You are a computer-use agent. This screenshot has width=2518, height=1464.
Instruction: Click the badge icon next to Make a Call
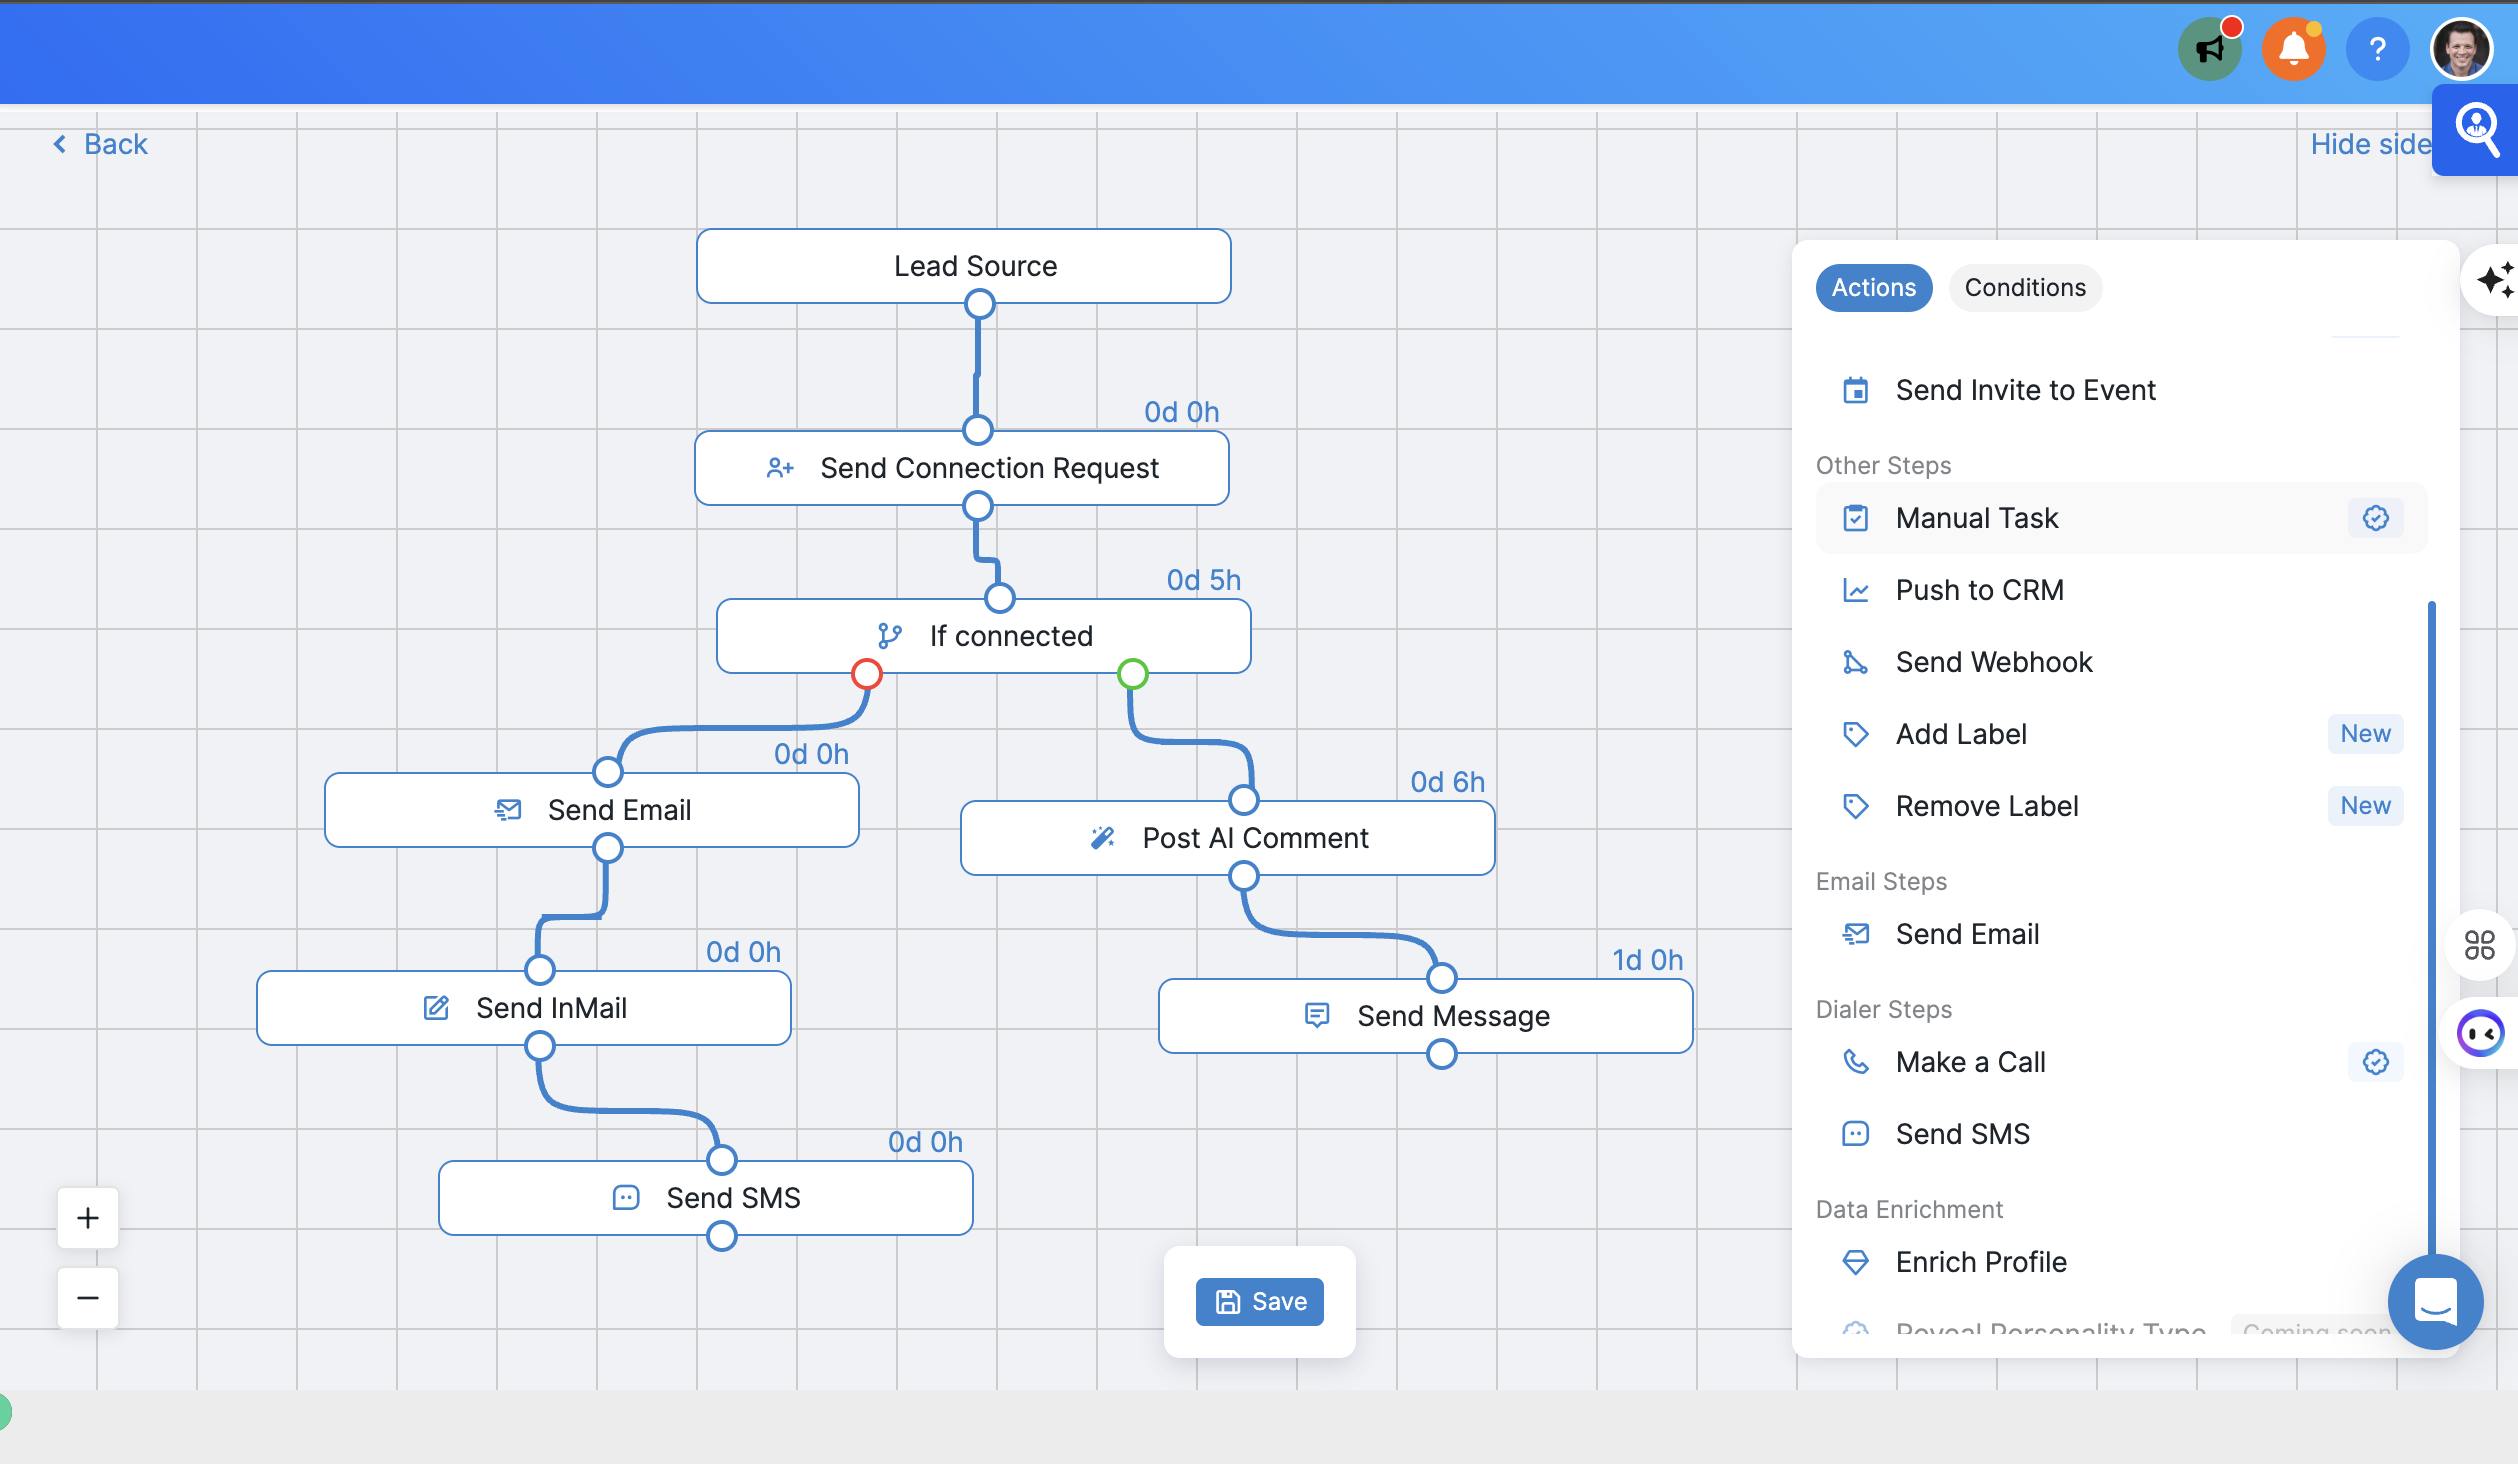tap(2376, 1062)
